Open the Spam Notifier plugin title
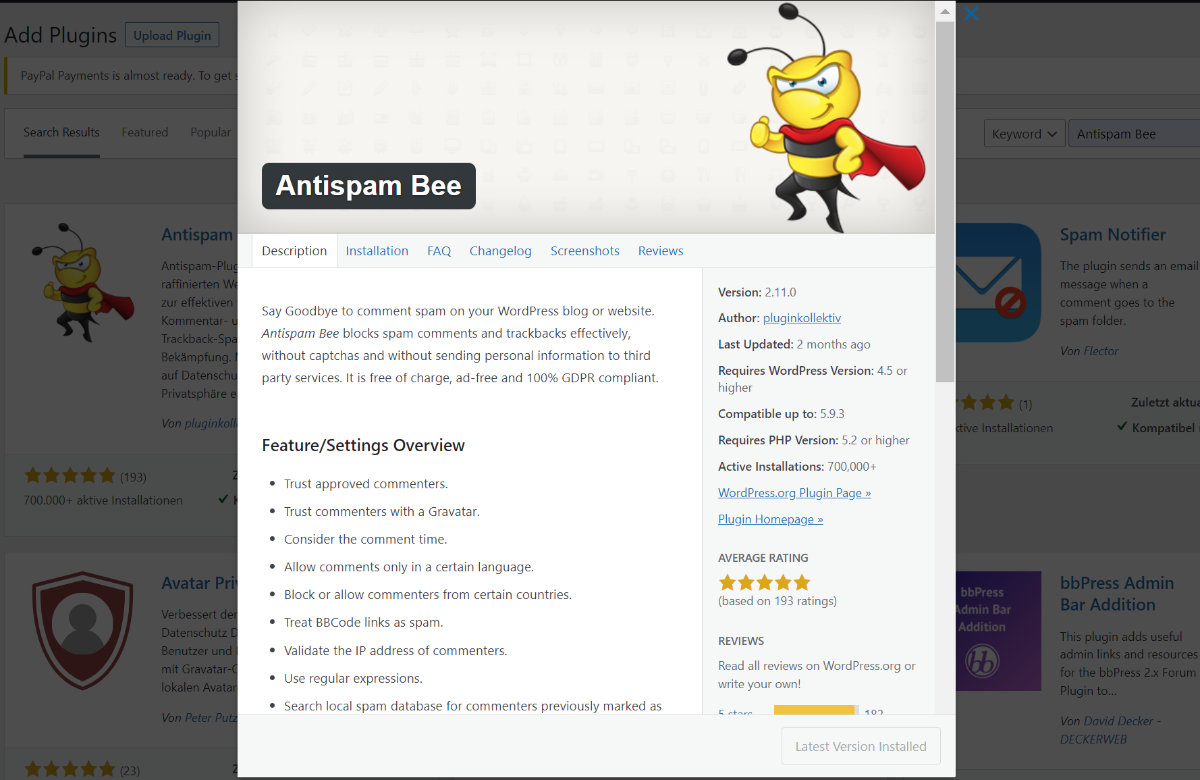Viewport: 1200px width, 780px height. [x=1113, y=235]
